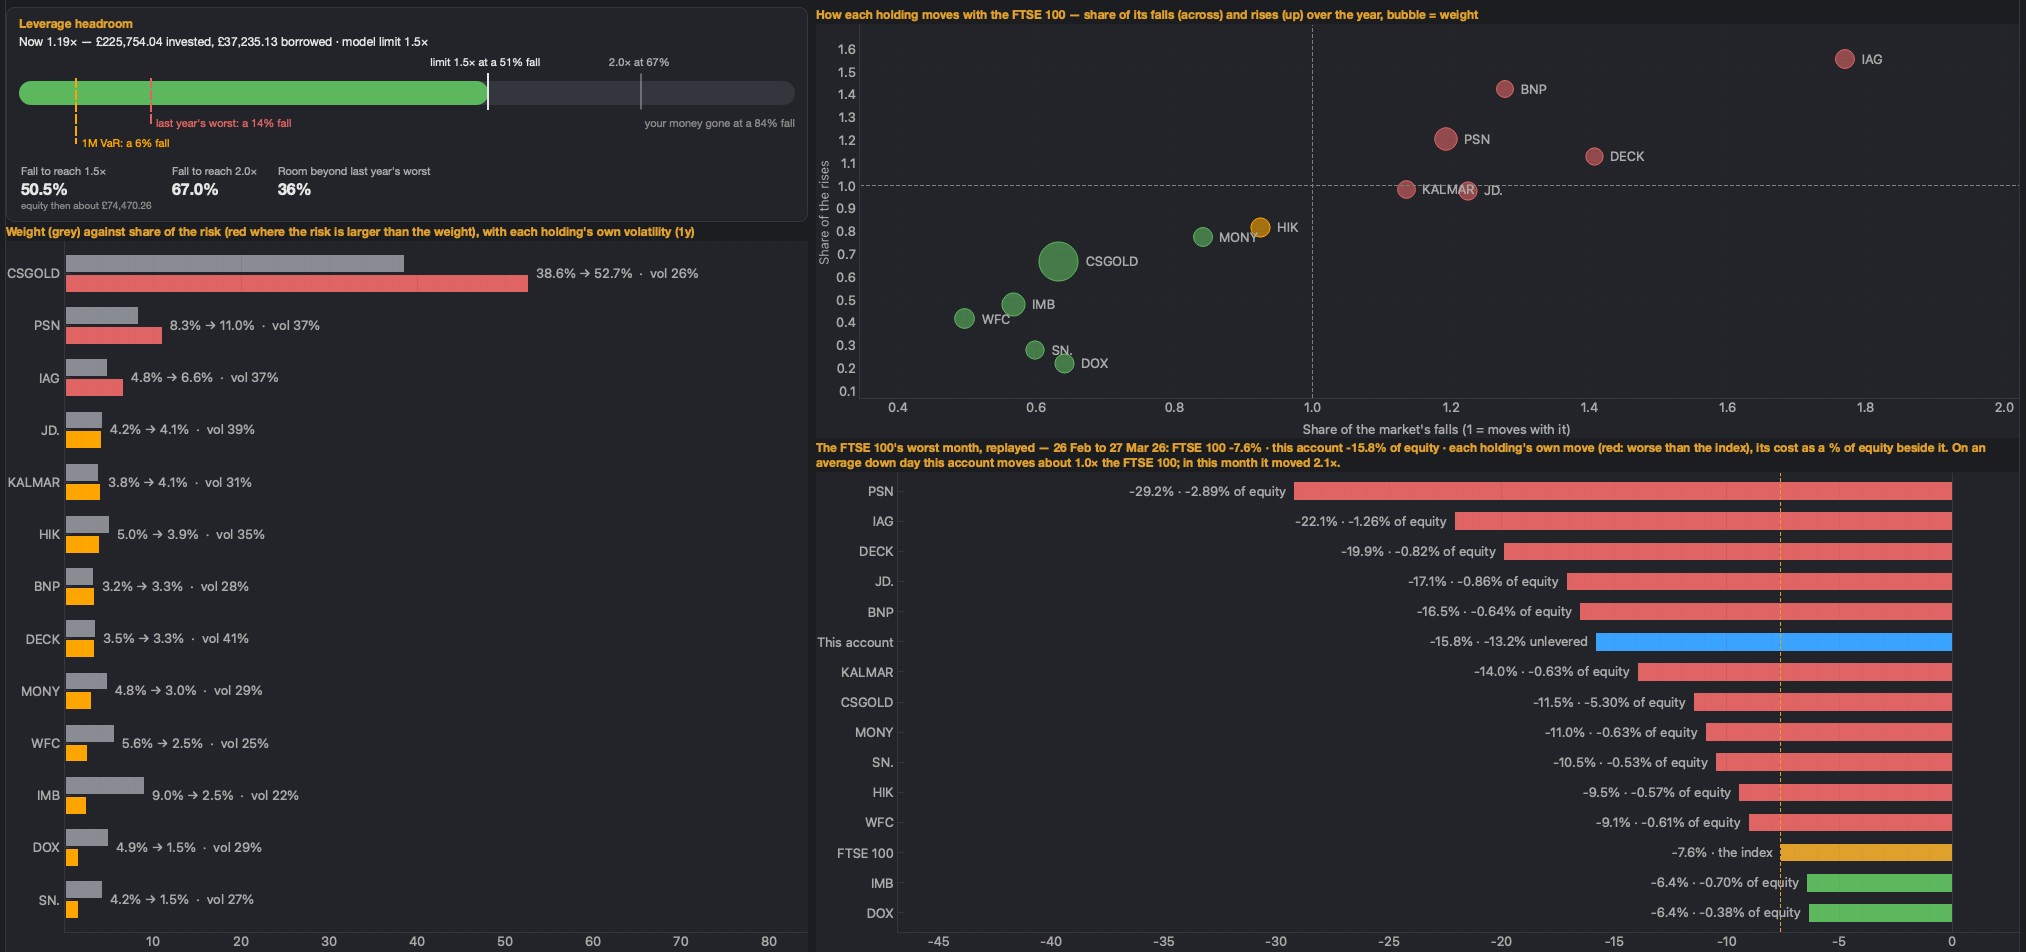Click the blue This account bar

[x=1774, y=642]
